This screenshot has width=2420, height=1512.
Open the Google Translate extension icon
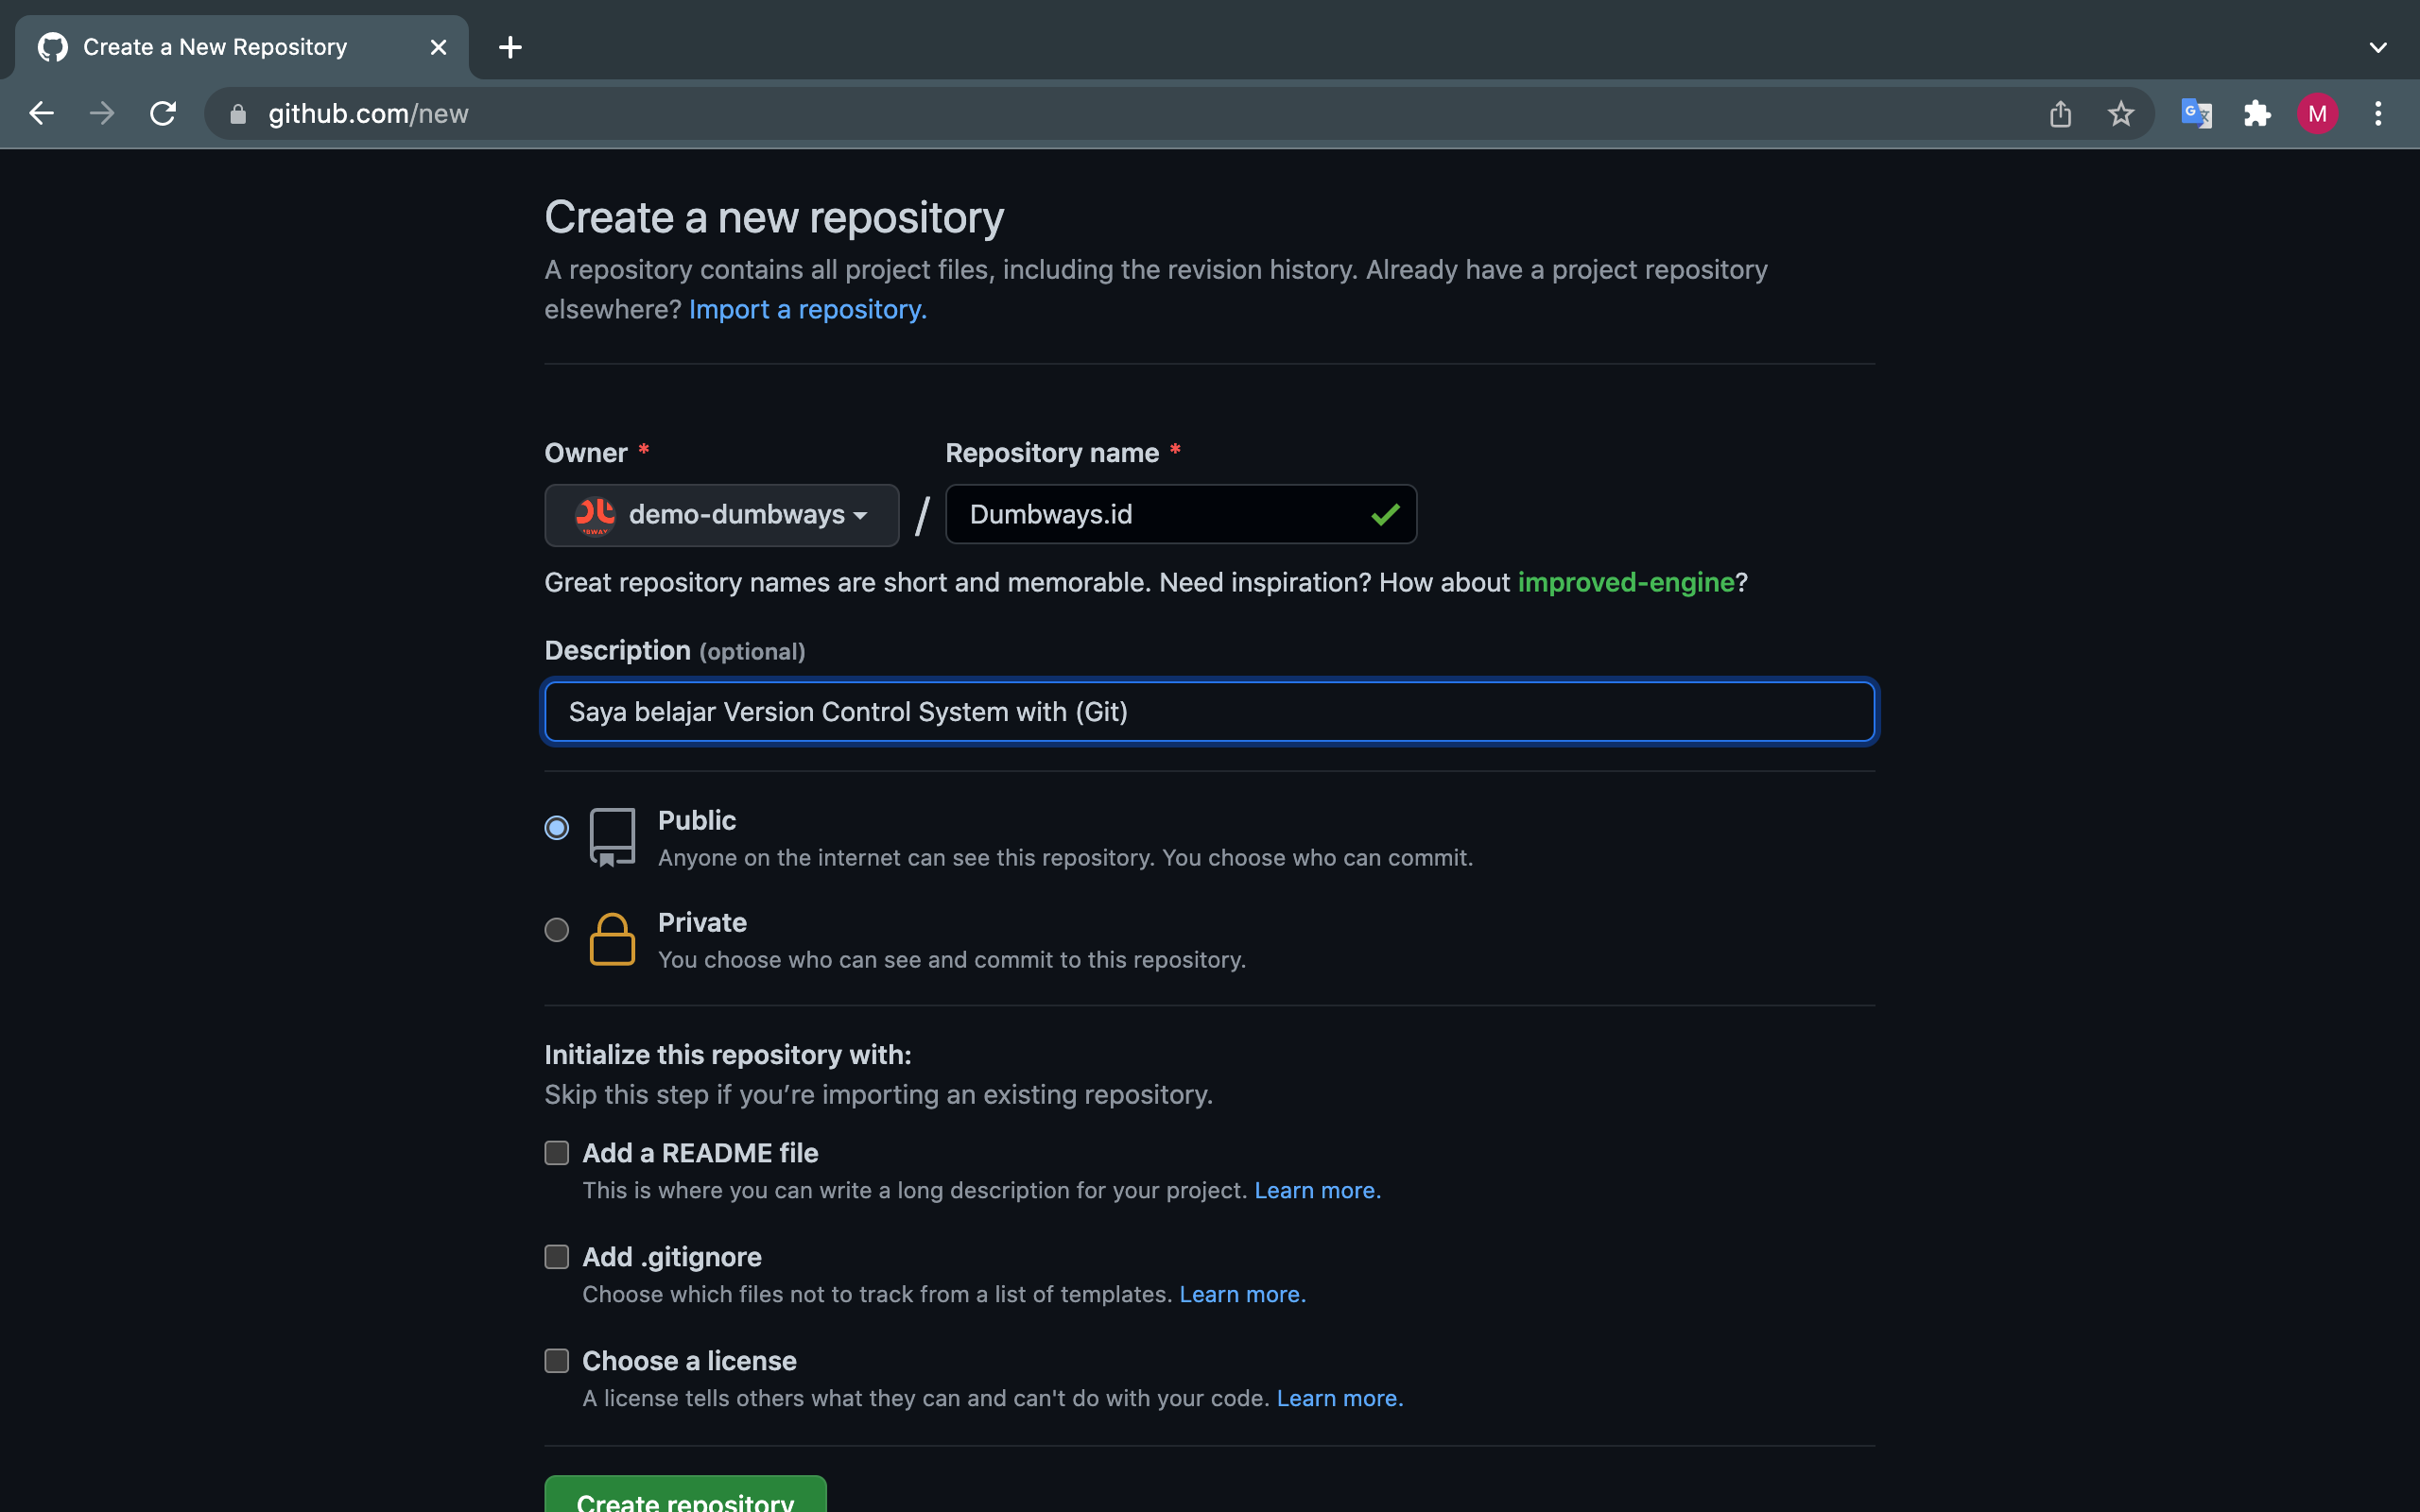tap(2196, 114)
